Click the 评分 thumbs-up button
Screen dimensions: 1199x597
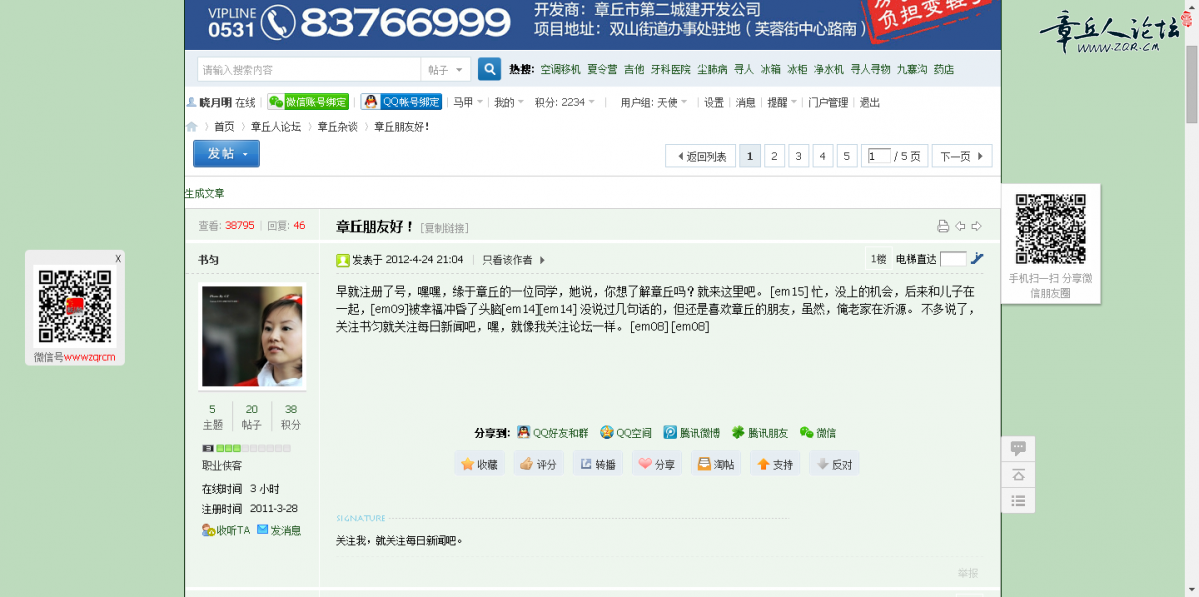click(x=538, y=463)
